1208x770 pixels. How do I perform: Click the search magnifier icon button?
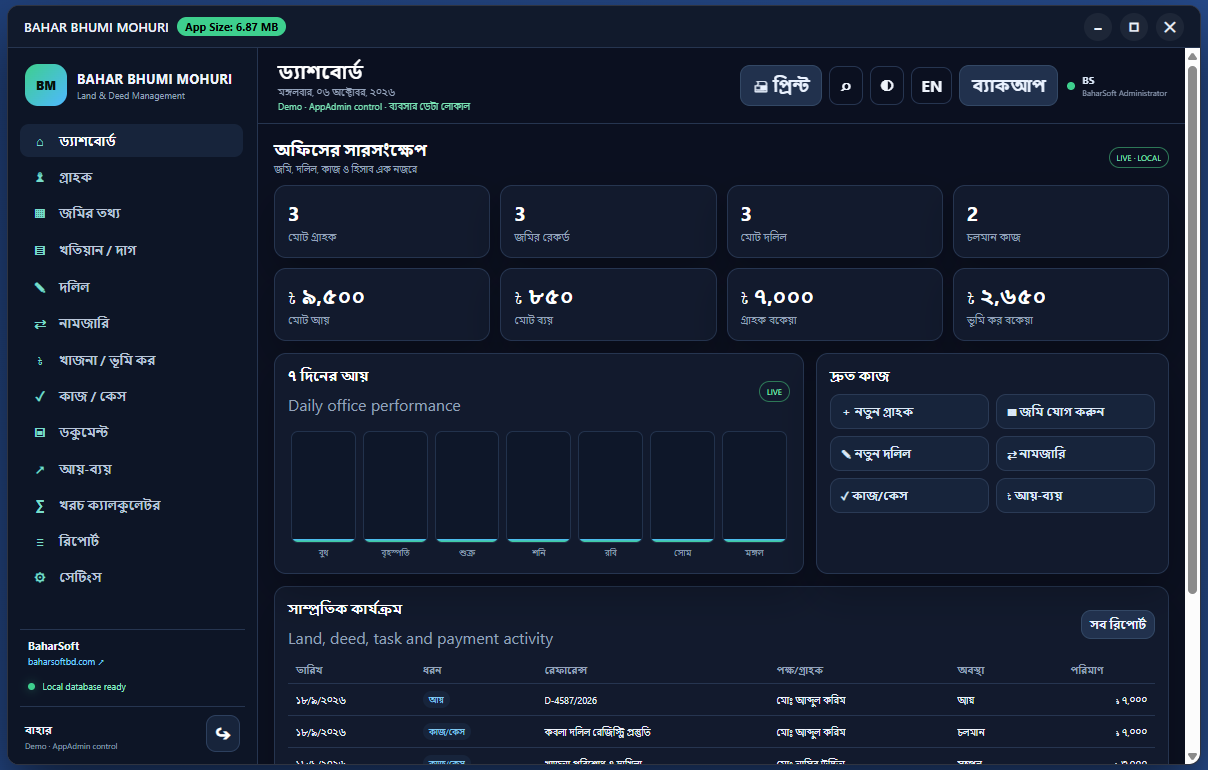pyautogui.click(x=846, y=86)
